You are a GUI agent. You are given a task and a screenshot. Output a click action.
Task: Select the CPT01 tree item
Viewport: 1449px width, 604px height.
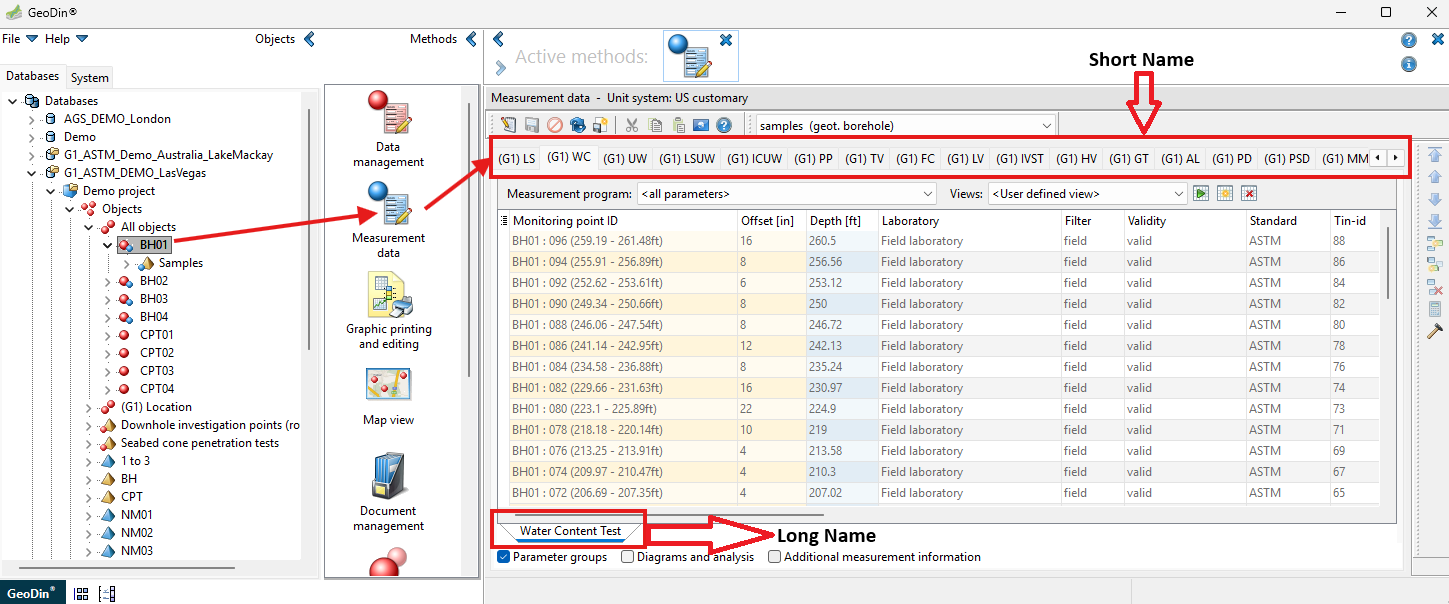point(156,335)
